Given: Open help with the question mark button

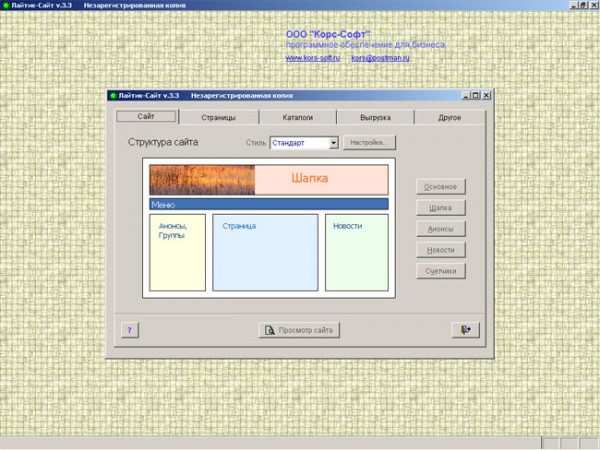Looking at the screenshot, I should pyautogui.click(x=130, y=330).
